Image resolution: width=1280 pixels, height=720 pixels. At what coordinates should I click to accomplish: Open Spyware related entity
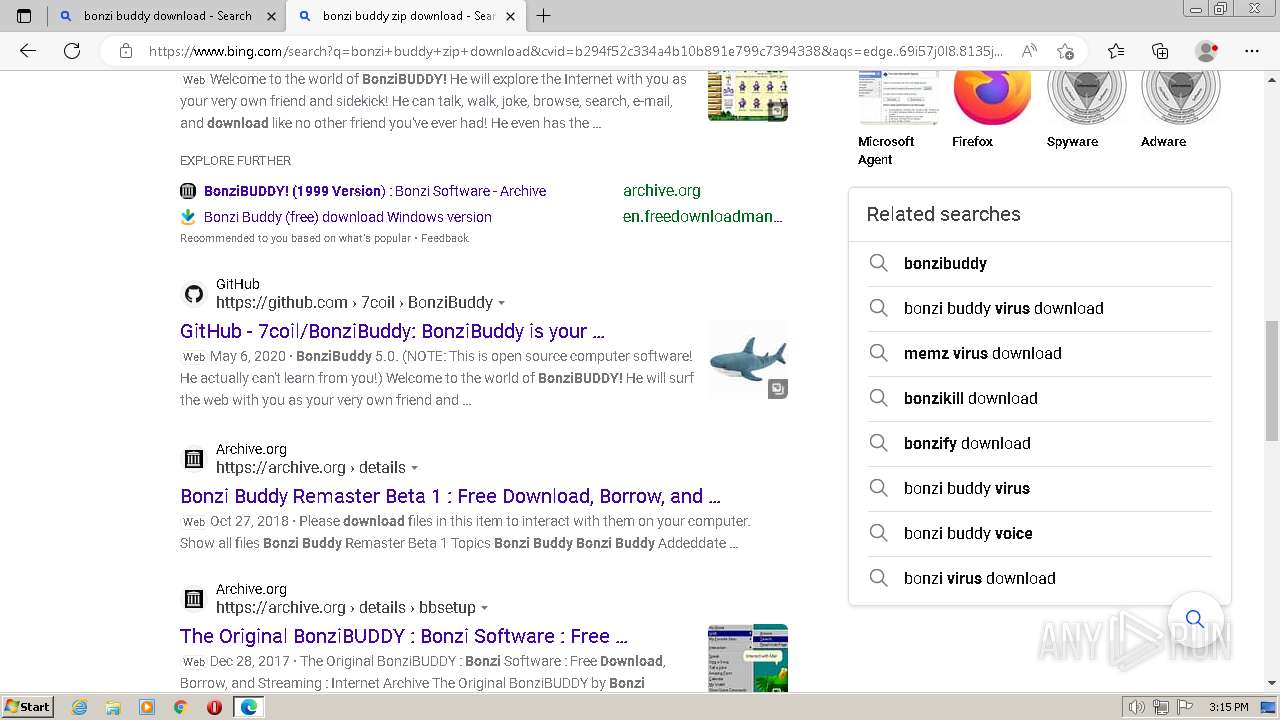pyautogui.click(x=1086, y=110)
